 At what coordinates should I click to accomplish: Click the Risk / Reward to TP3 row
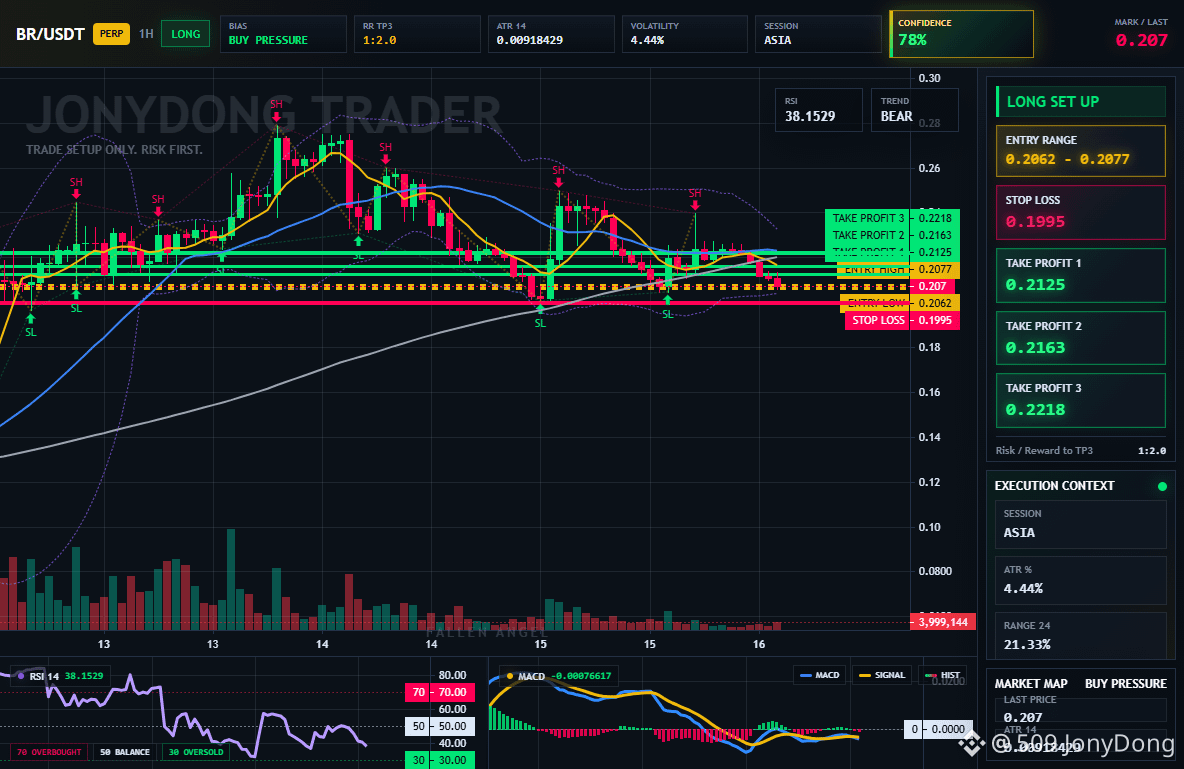point(1081,451)
